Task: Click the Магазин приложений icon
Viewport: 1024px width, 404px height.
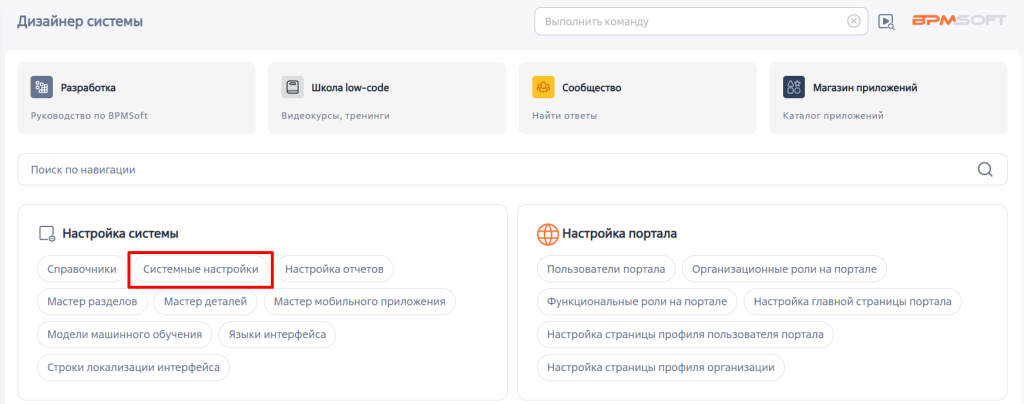Action: click(794, 87)
